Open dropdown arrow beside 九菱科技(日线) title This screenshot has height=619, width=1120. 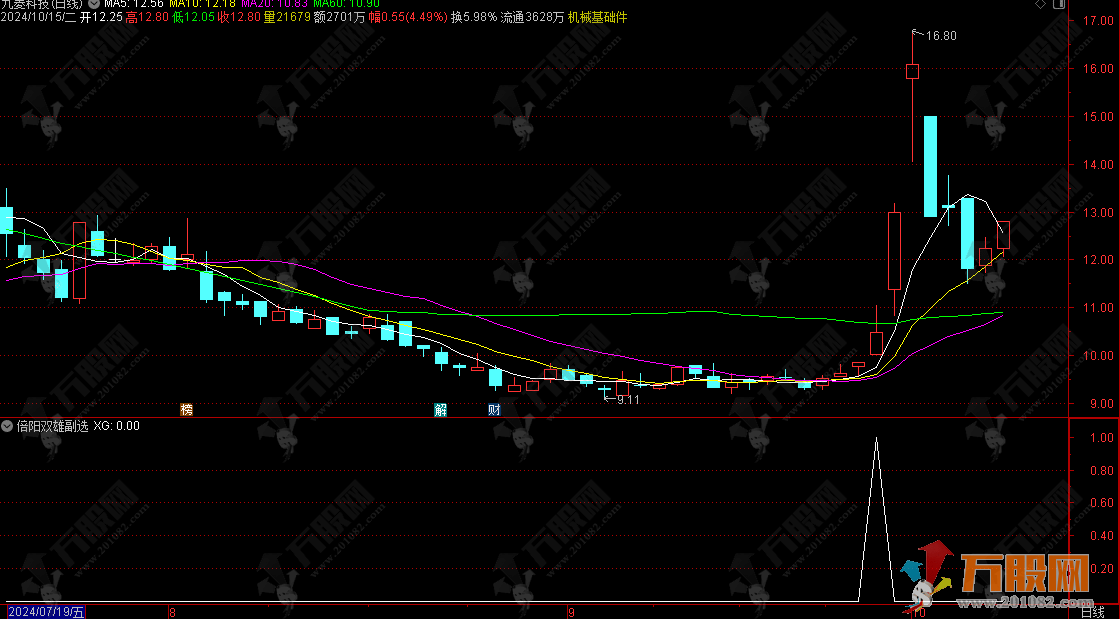click(94, 4)
